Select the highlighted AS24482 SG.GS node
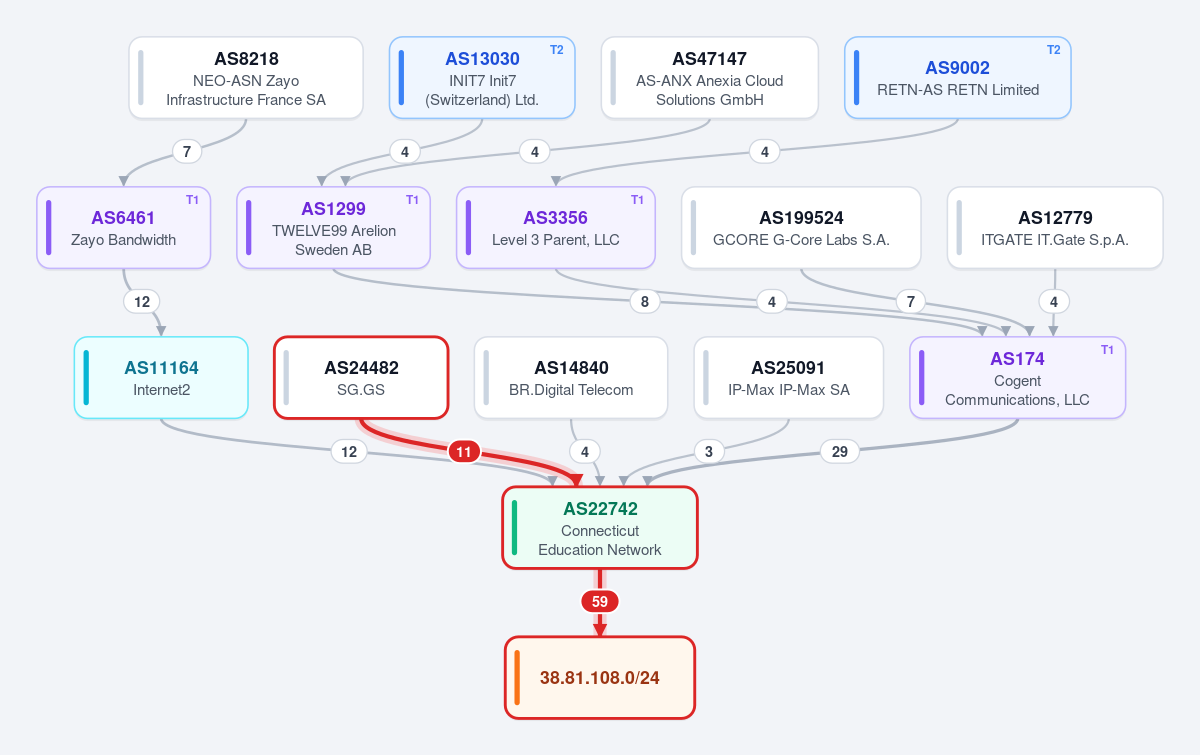 [x=361, y=378]
